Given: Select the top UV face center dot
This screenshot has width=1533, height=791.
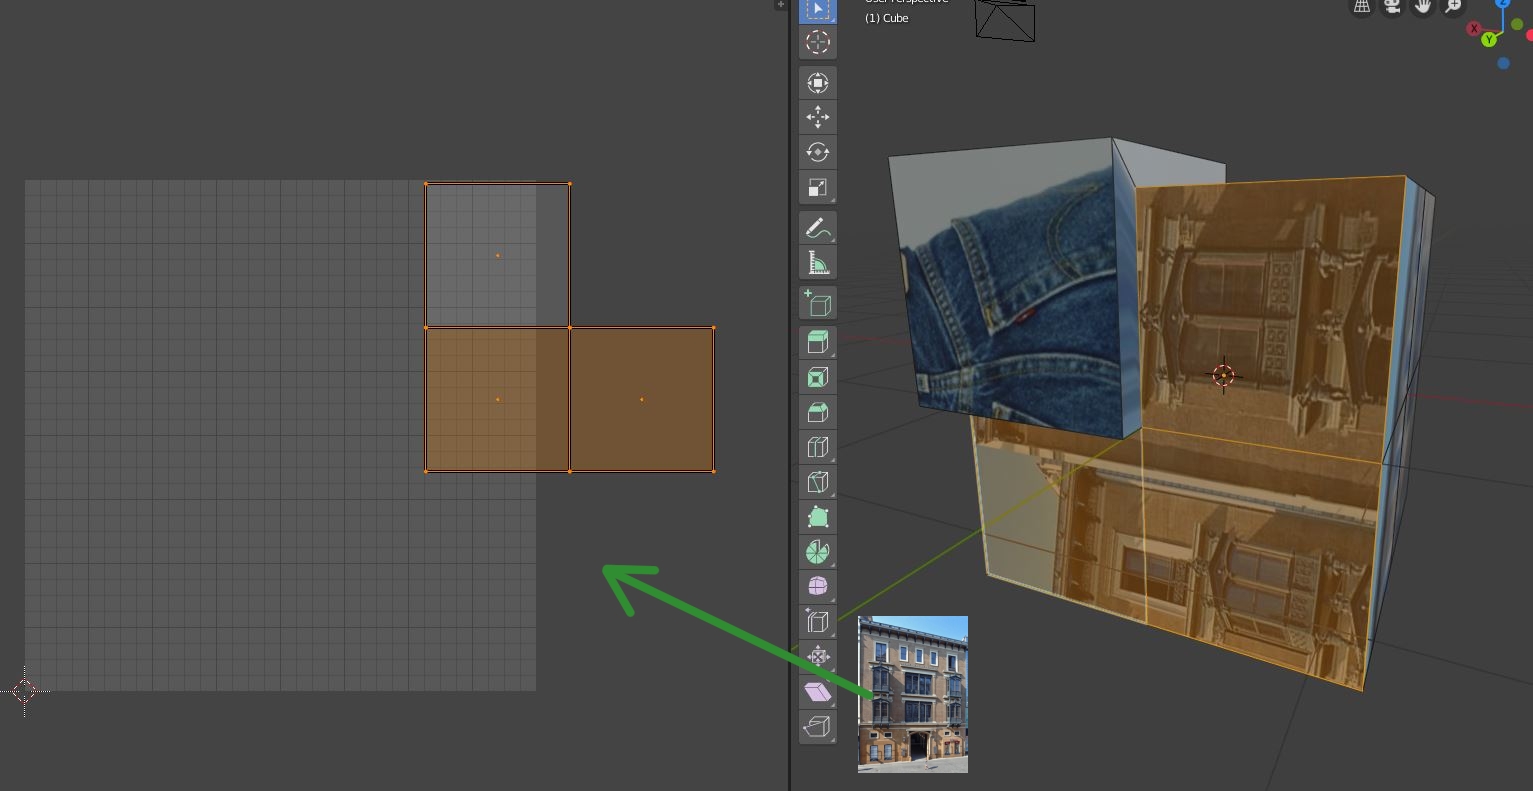Looking at the screenshot, I should 498,256.
